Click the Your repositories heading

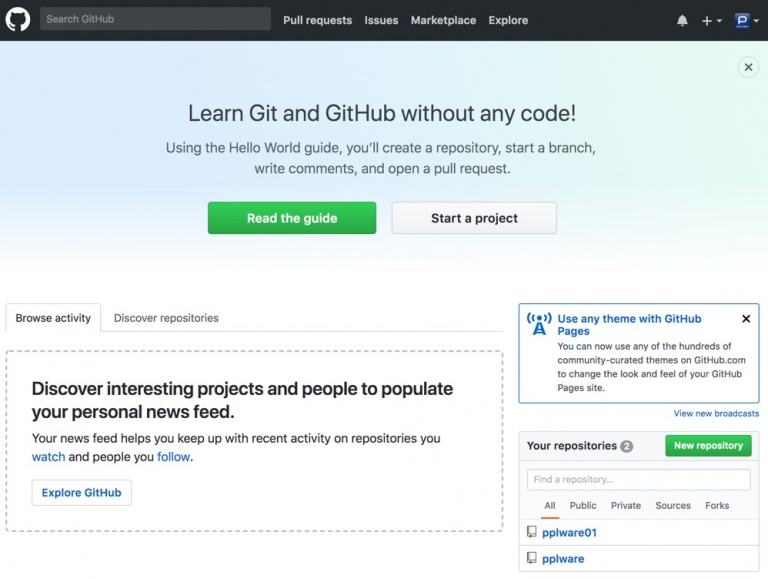click(x=572, y=446)
